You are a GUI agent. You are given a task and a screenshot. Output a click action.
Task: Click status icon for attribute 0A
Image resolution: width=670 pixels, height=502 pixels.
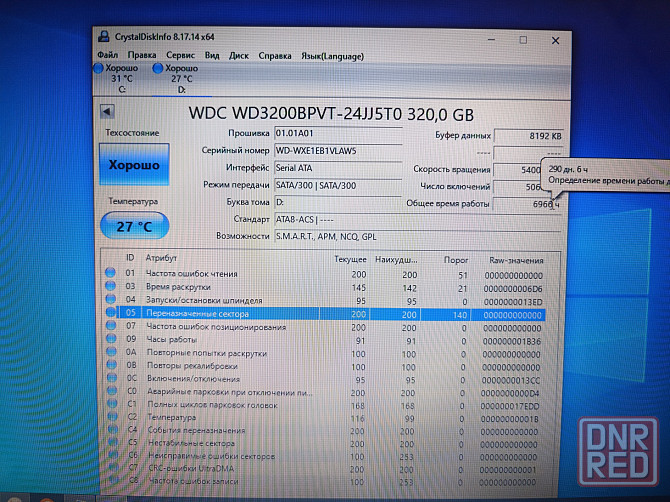tap(112, 352)
